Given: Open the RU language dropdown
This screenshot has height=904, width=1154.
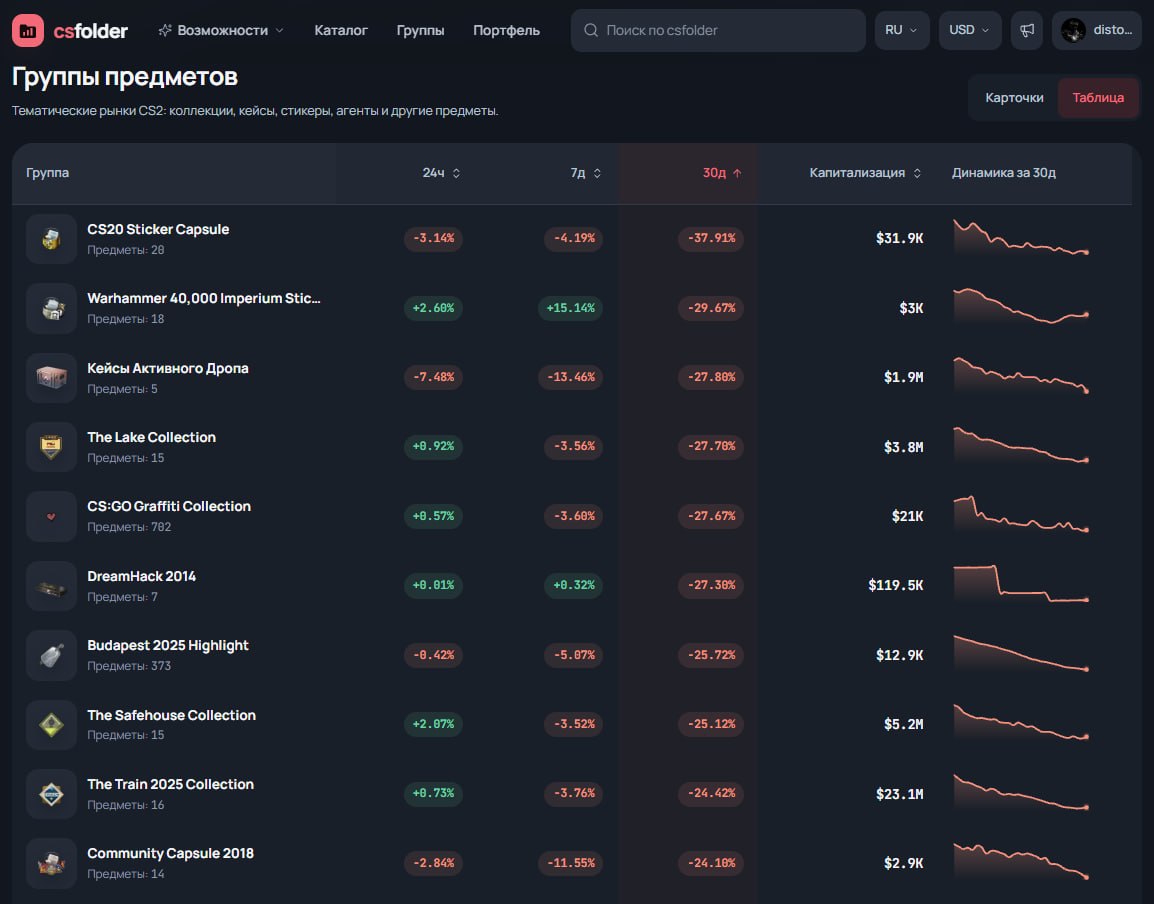Looking at the screenshot, I should 902,30.
